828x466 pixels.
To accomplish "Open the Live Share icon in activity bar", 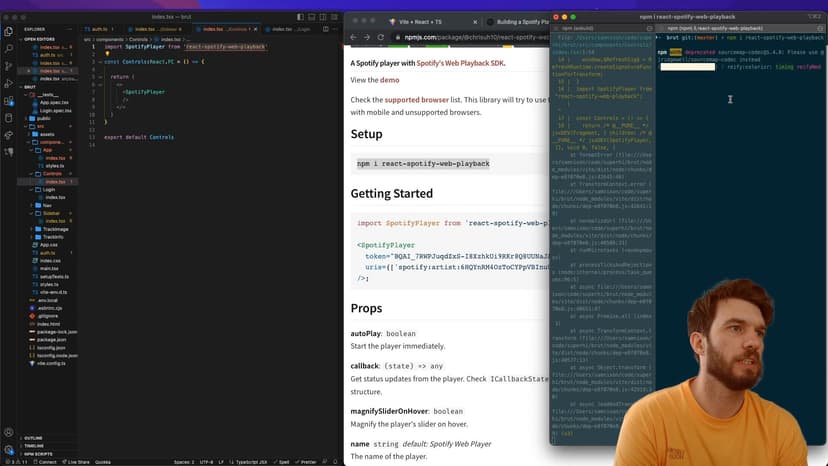I will (8, 135).
